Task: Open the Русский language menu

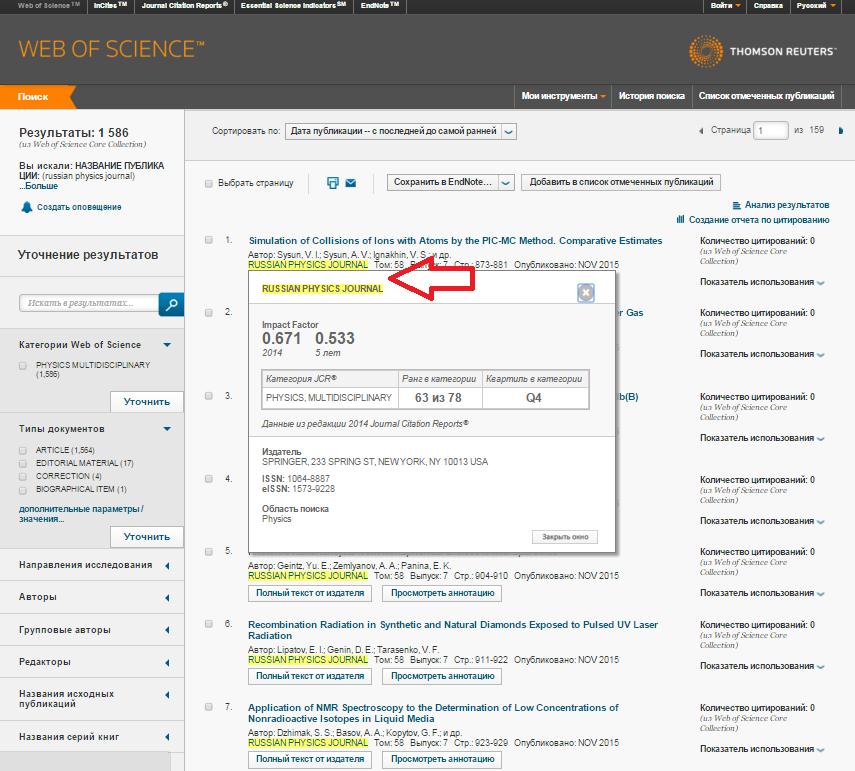Action: click(x=816, y=5)
